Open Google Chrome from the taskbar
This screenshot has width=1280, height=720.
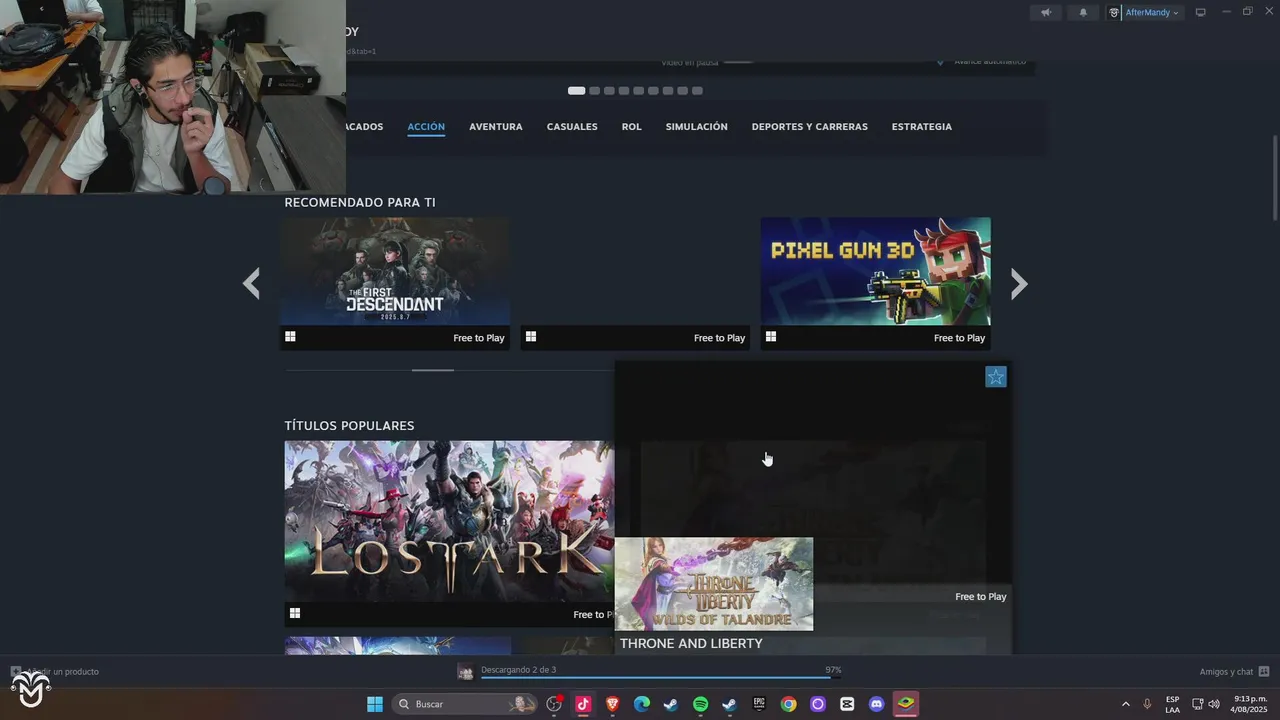(x=788, y=704)
